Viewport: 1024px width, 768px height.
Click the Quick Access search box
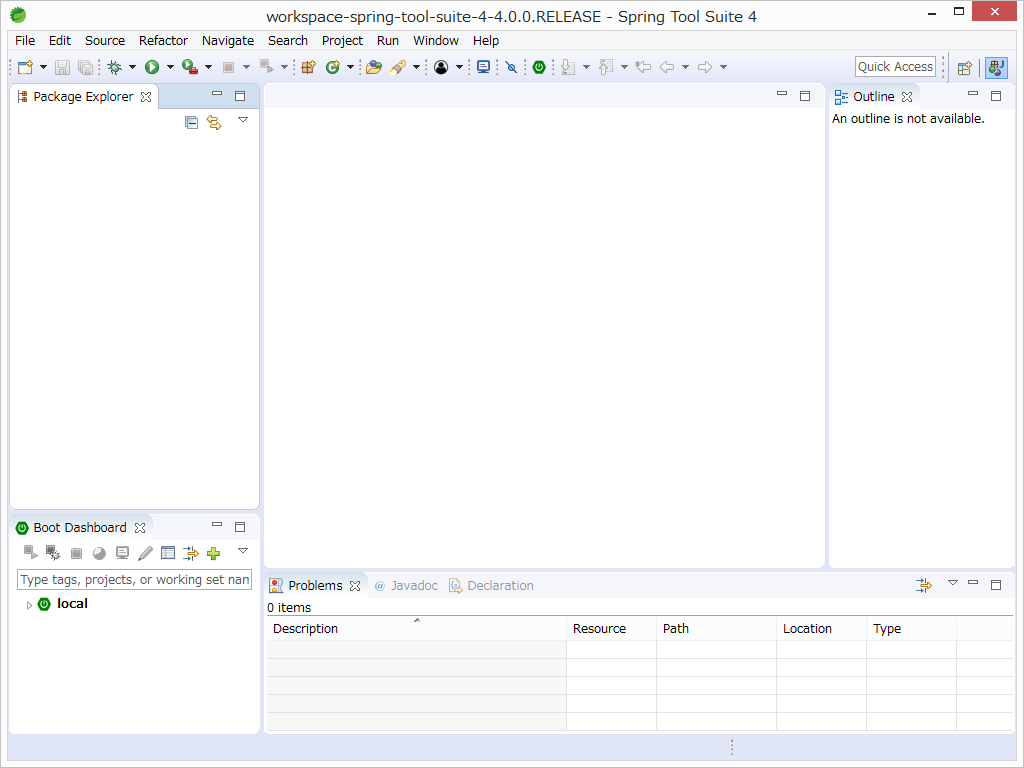click(x=895, y=67)
